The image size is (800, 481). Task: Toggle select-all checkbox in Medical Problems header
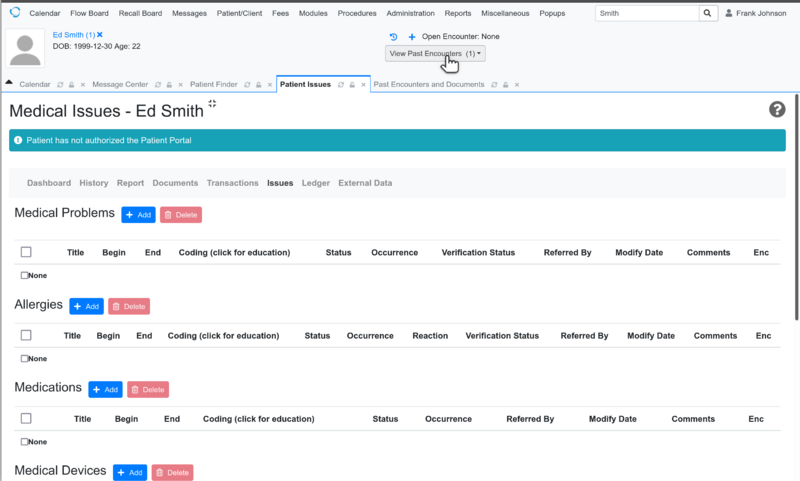click(x=26, y=252)
